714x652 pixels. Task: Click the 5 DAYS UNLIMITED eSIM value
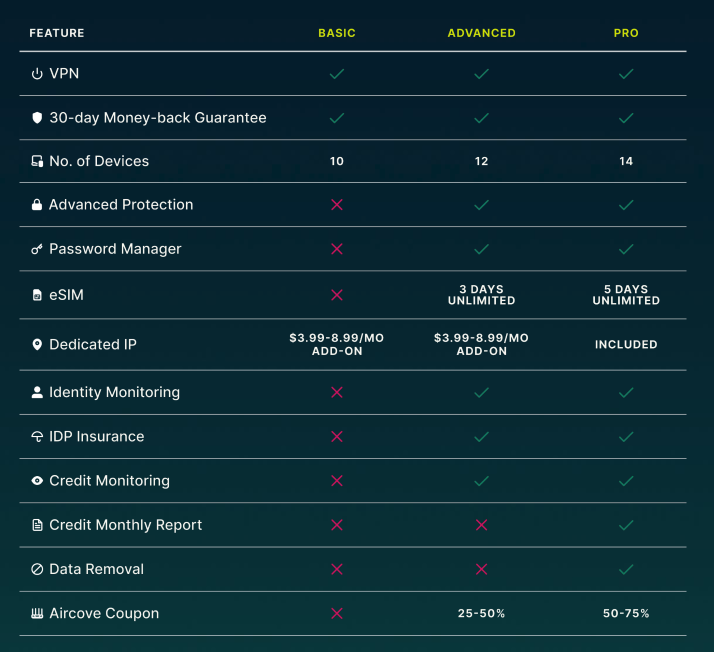626,295
